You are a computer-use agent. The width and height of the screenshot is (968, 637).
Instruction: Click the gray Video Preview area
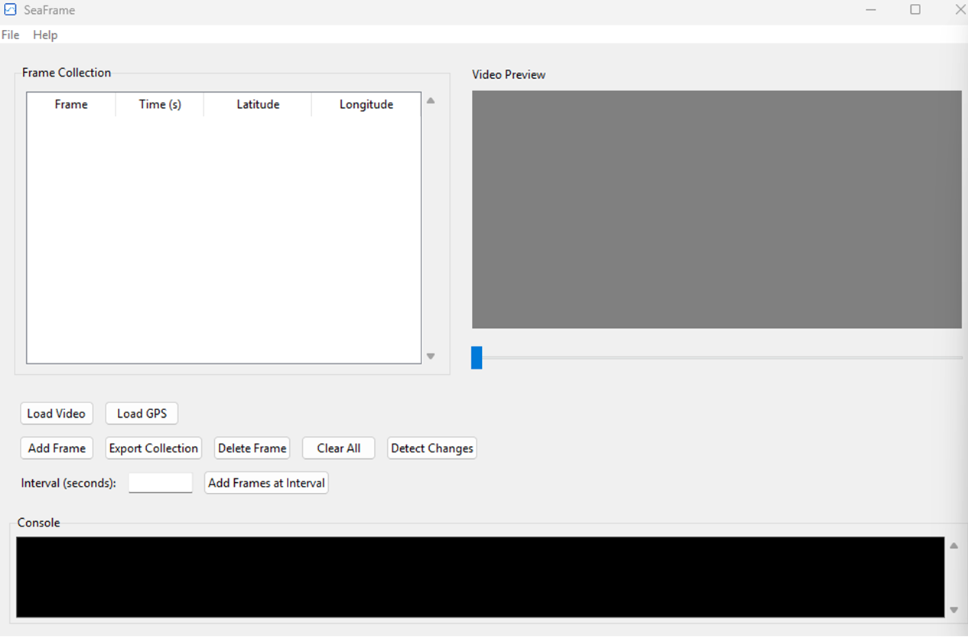pyautogui.click(x=717, y=209)
